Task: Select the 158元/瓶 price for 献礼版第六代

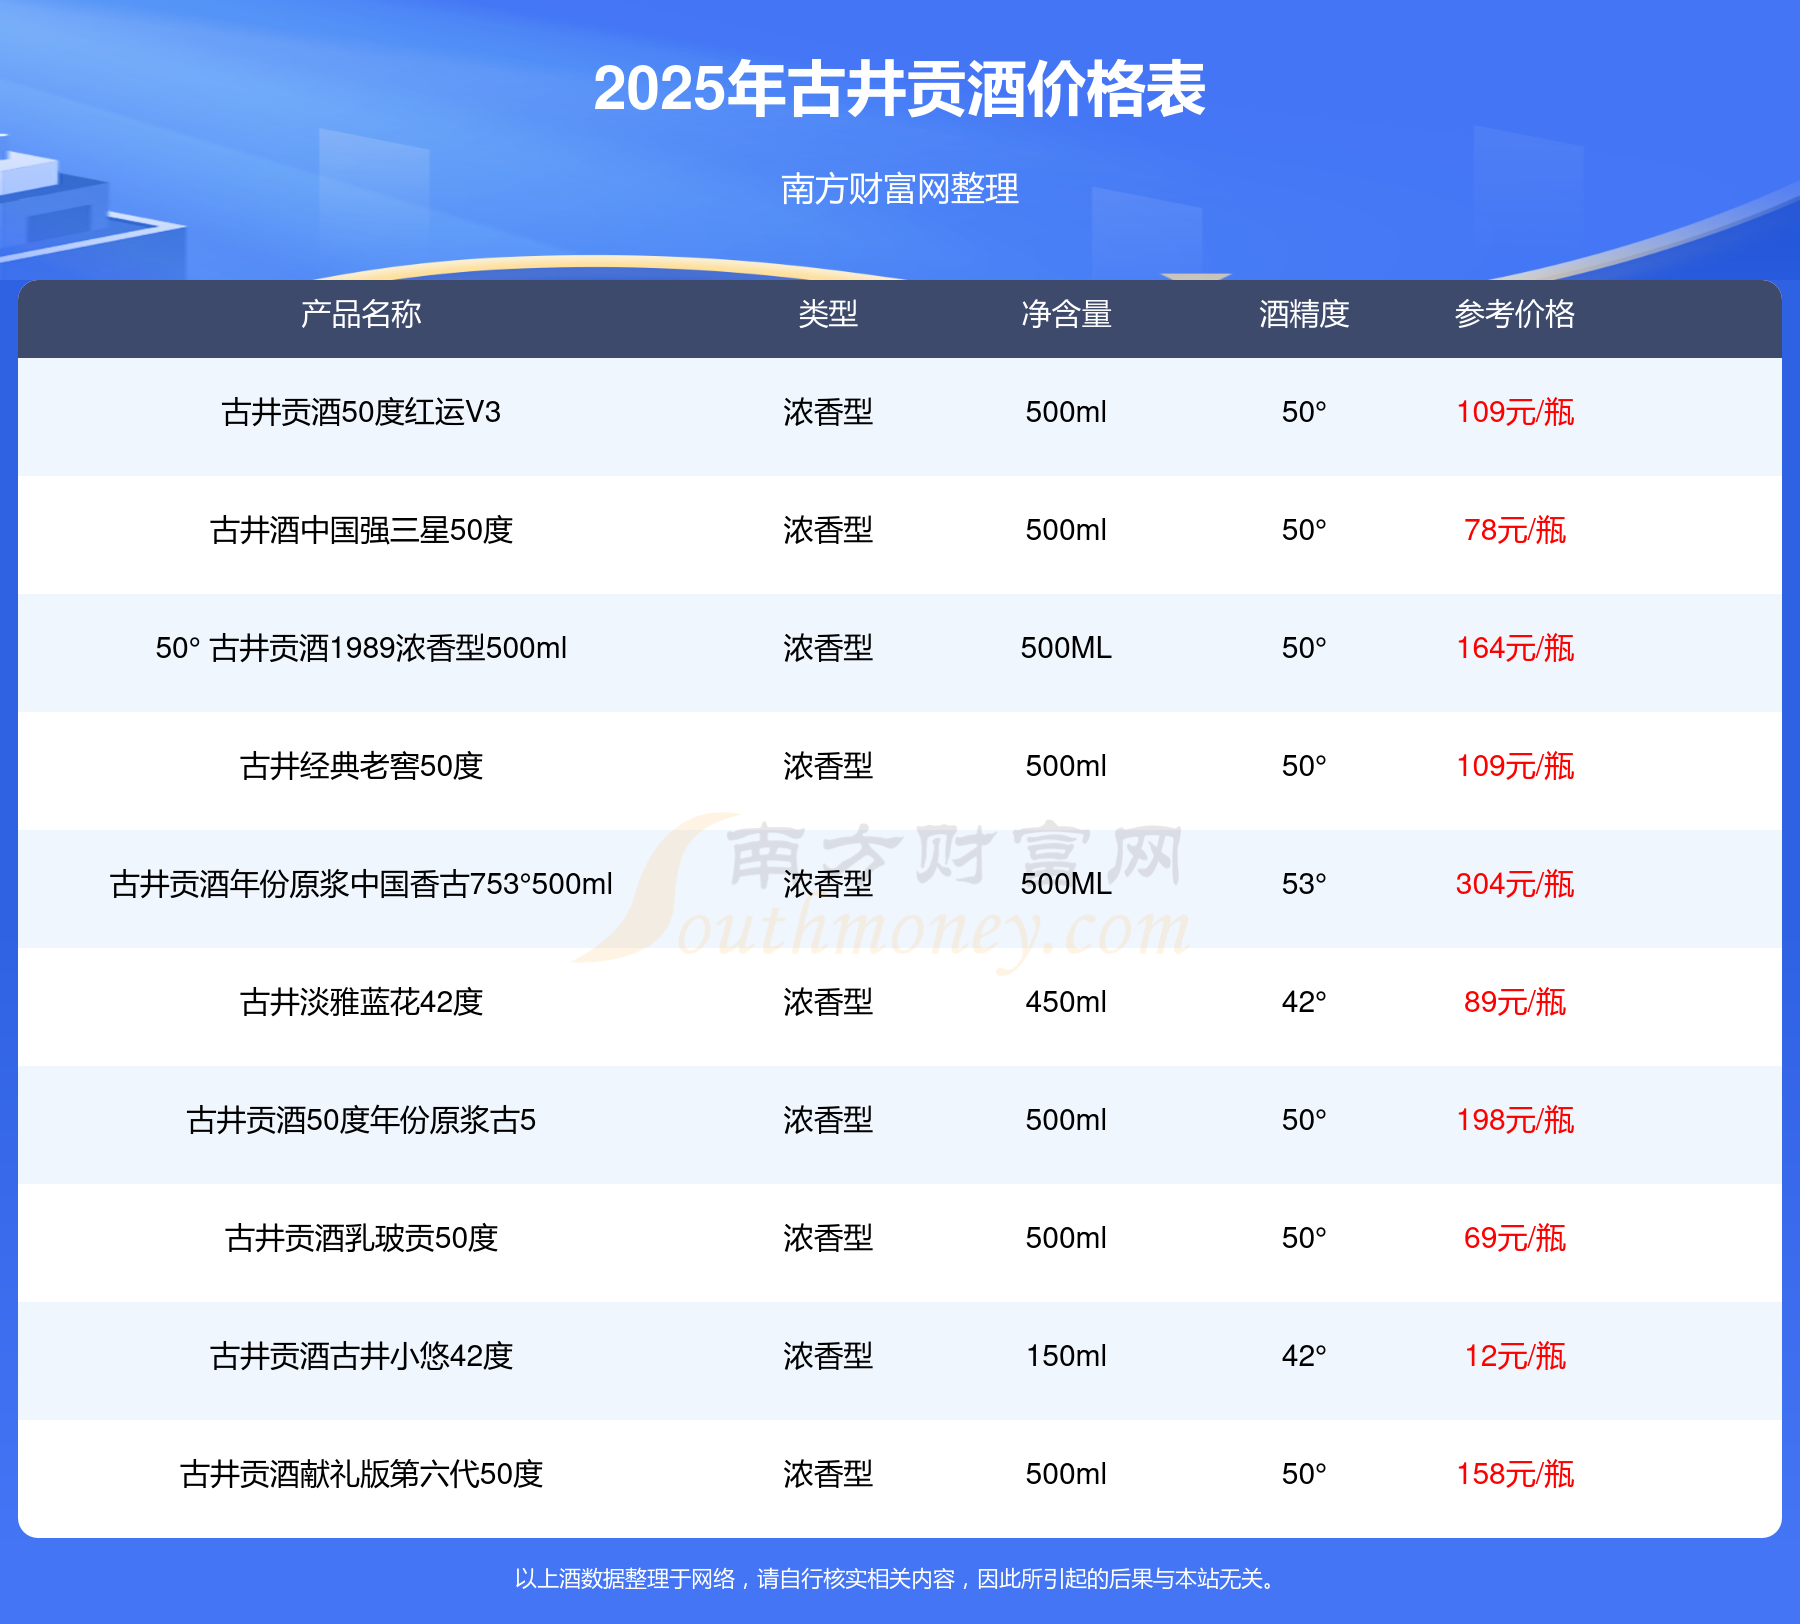Action: pos(1515,1474)
